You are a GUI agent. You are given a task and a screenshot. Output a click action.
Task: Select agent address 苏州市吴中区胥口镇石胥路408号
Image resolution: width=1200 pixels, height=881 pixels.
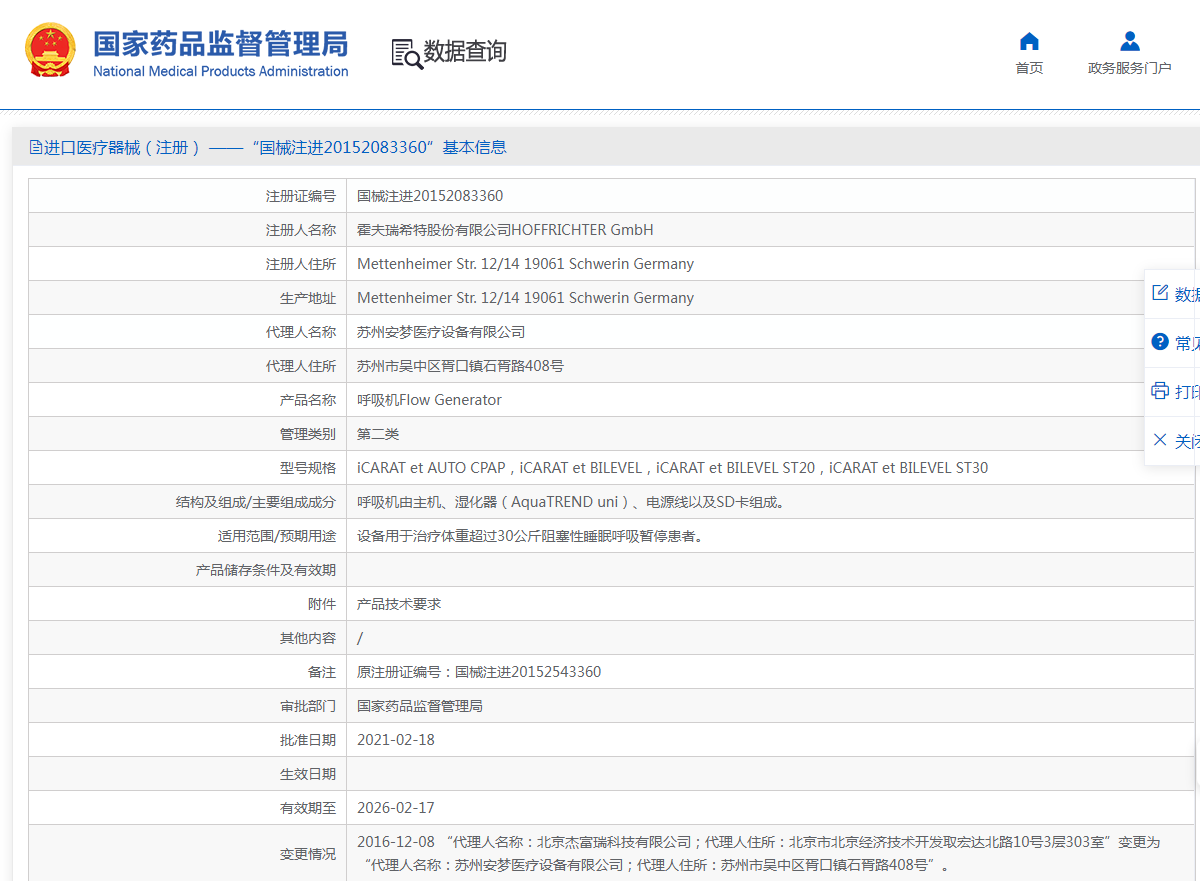[x=460, y=366]
